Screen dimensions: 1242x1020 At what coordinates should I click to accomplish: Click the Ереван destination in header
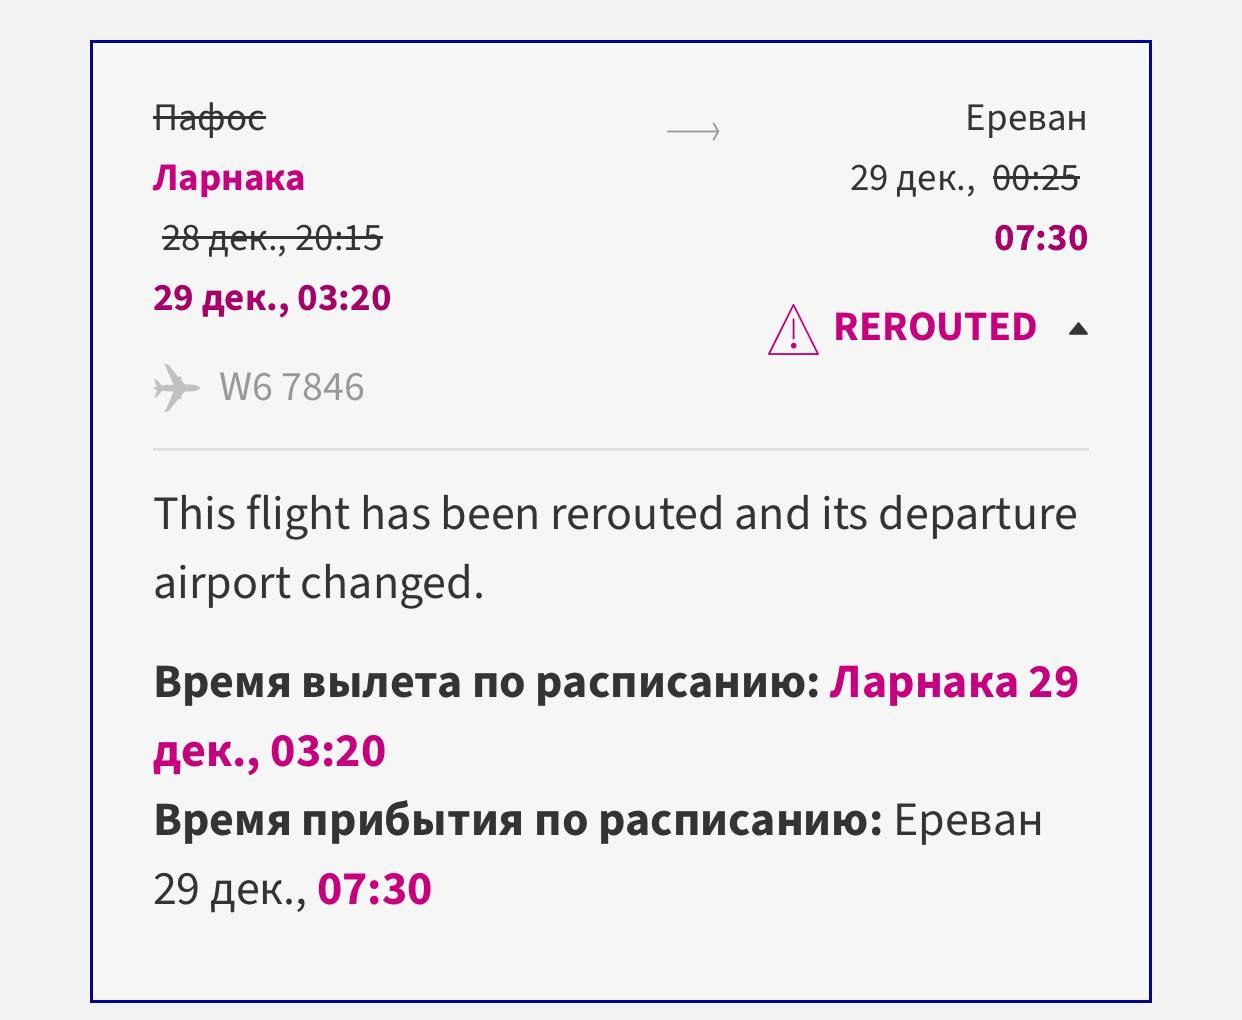[1025, 119]
